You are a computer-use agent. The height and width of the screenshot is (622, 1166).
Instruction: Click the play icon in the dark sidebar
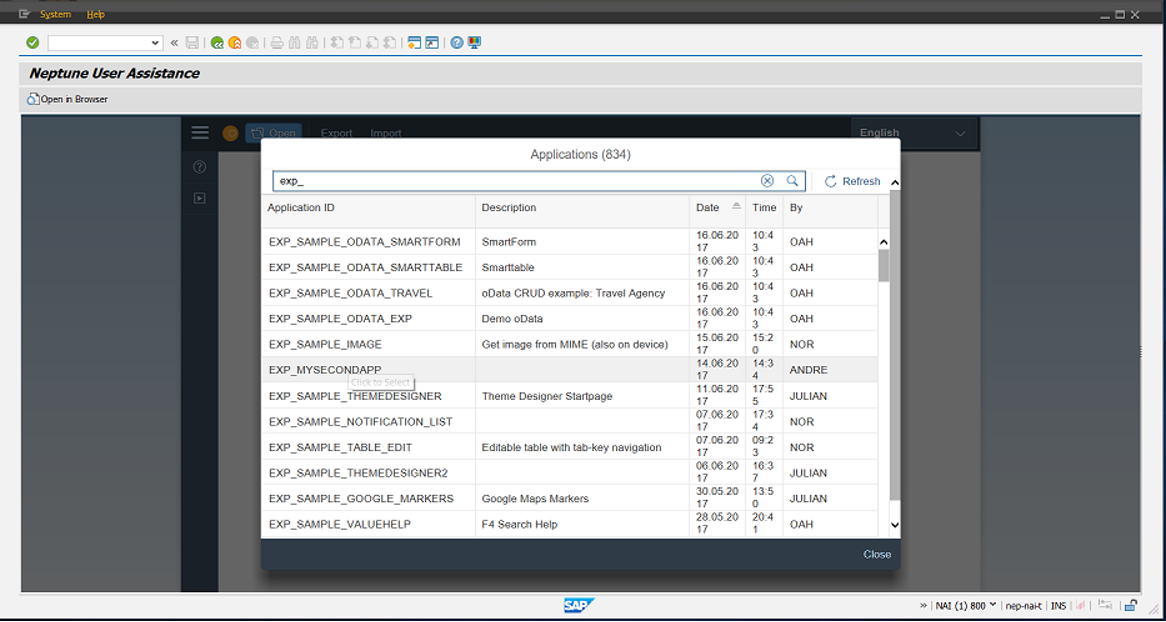[199, 198]
